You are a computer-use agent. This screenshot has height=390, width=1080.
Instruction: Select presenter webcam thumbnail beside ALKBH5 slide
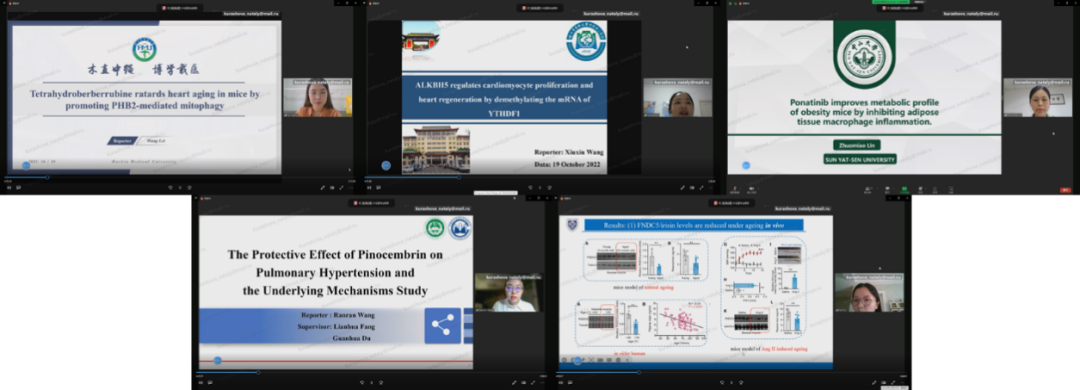click(678, 97)
